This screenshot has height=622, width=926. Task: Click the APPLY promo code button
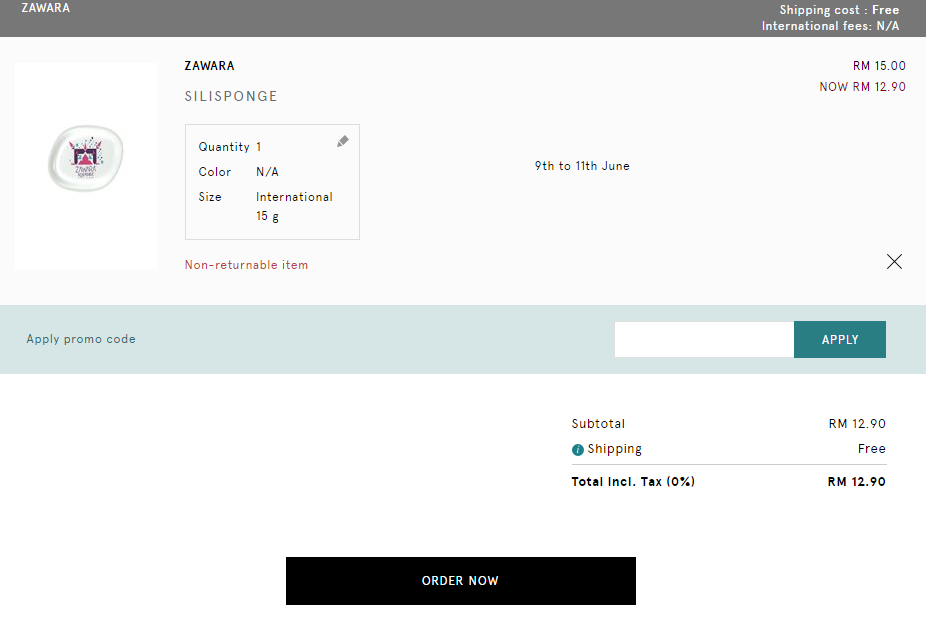coord(840,340)
